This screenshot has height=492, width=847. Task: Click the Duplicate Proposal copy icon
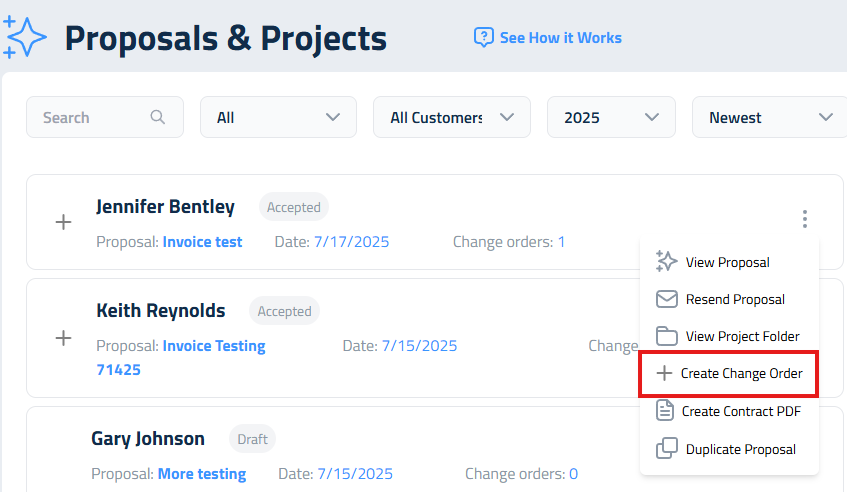point(666,449)
